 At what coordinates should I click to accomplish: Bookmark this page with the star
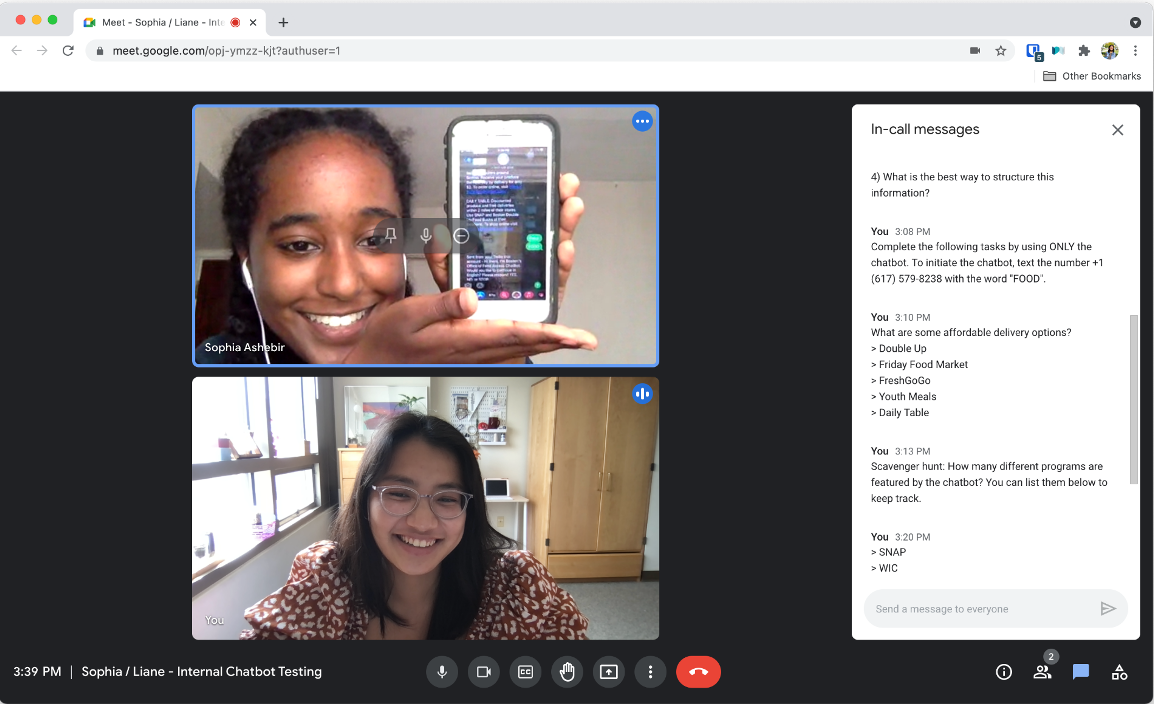tap(1000, 50)
